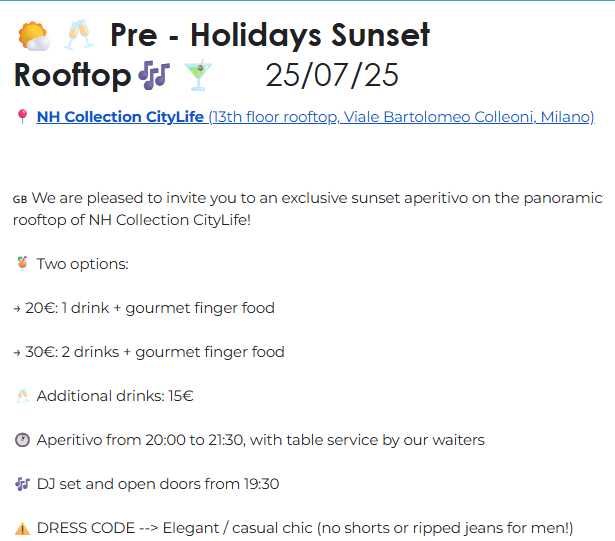Click the red location pin icon
The height and width of the screenshot is (541, 615).
tap(22, 117)
